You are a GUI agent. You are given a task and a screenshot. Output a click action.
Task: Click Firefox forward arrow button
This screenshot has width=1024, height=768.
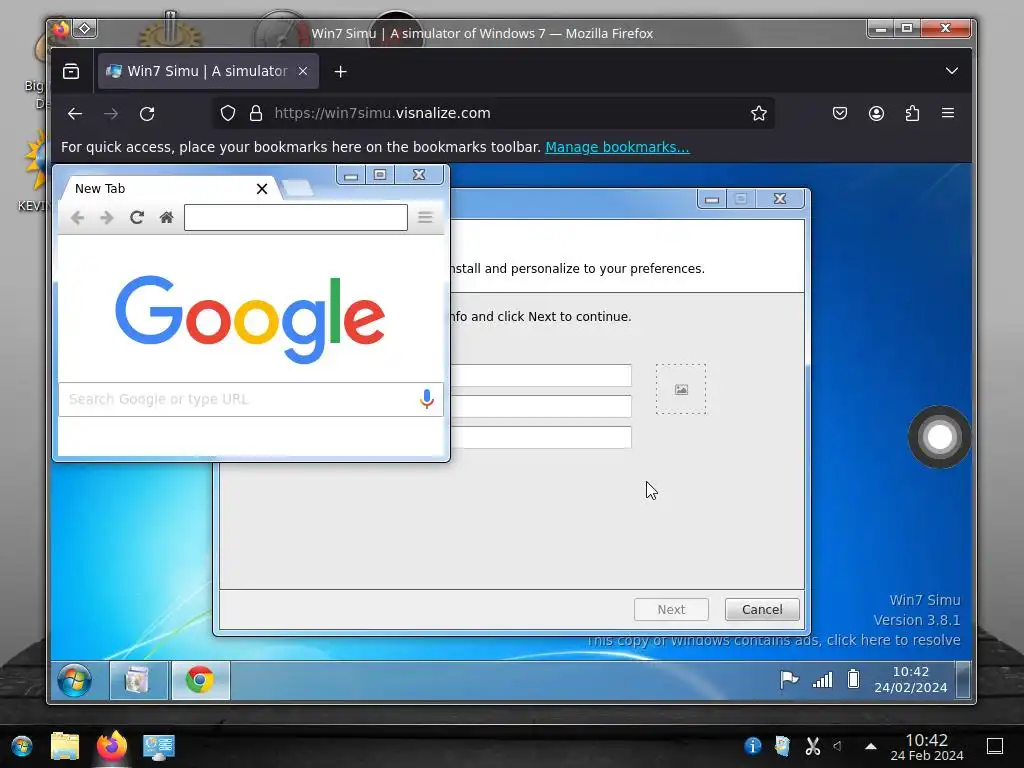[111, 114]
